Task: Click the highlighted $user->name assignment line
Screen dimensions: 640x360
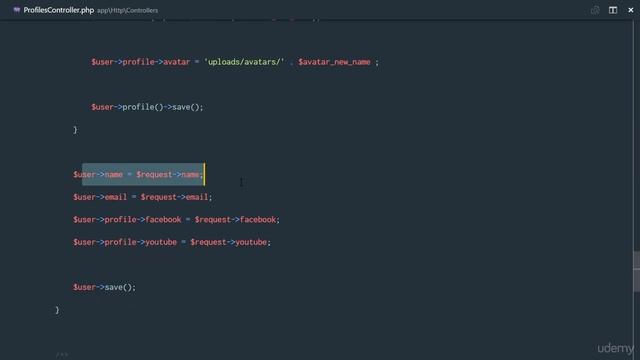Action: coord(138,175)
